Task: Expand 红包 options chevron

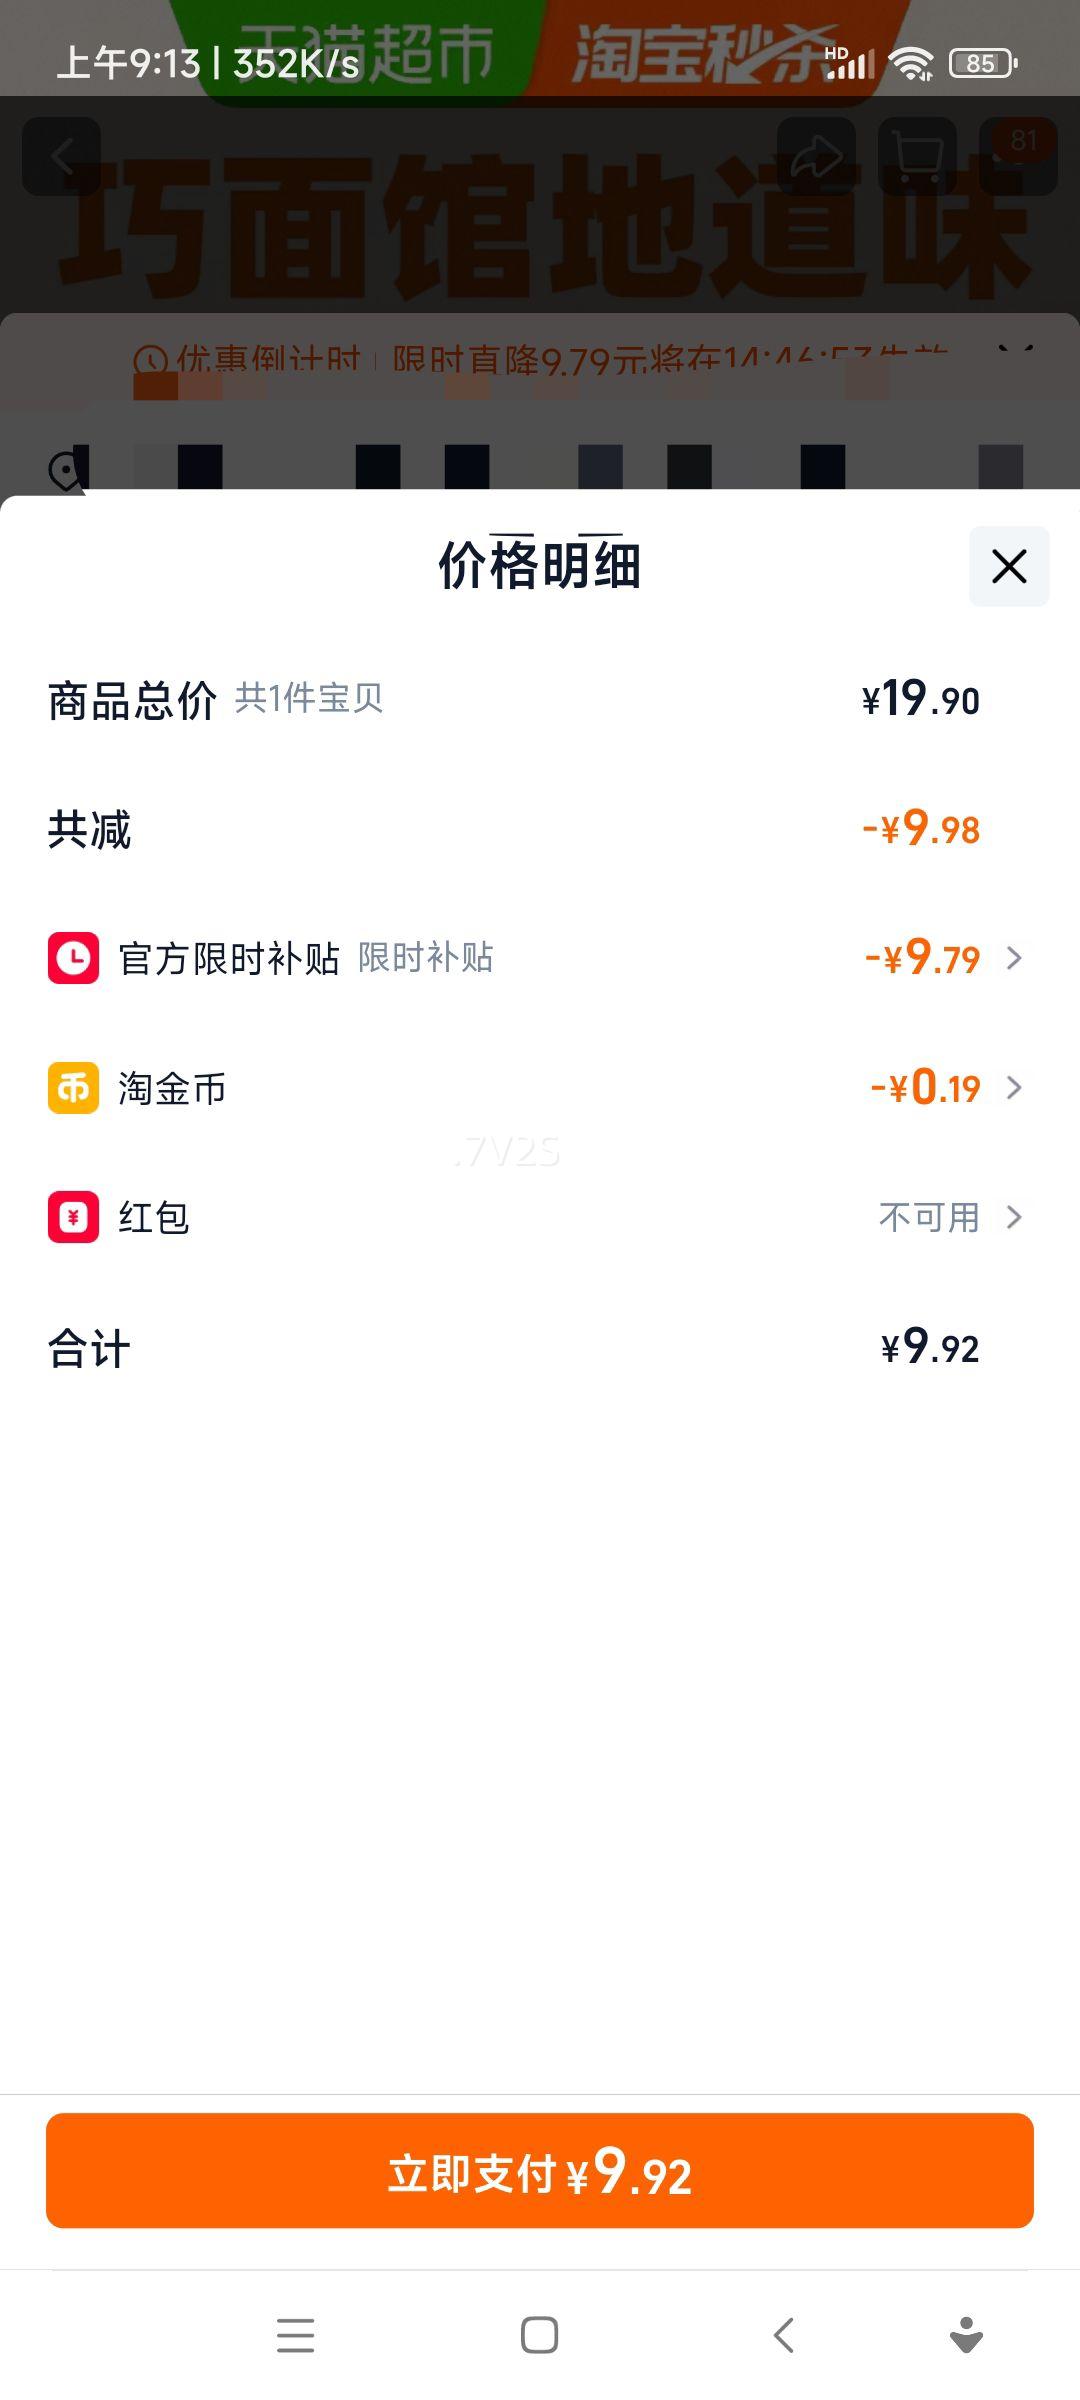Action: [x=1014, y=1217]
